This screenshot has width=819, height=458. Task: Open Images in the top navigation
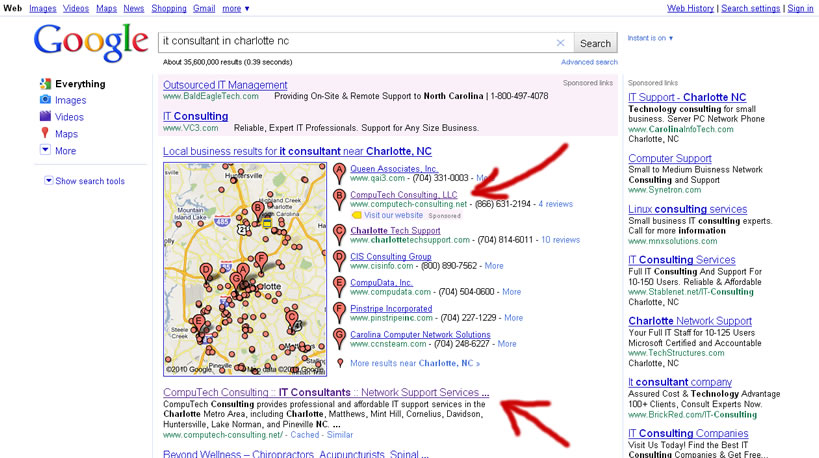(x=43, y=8)
